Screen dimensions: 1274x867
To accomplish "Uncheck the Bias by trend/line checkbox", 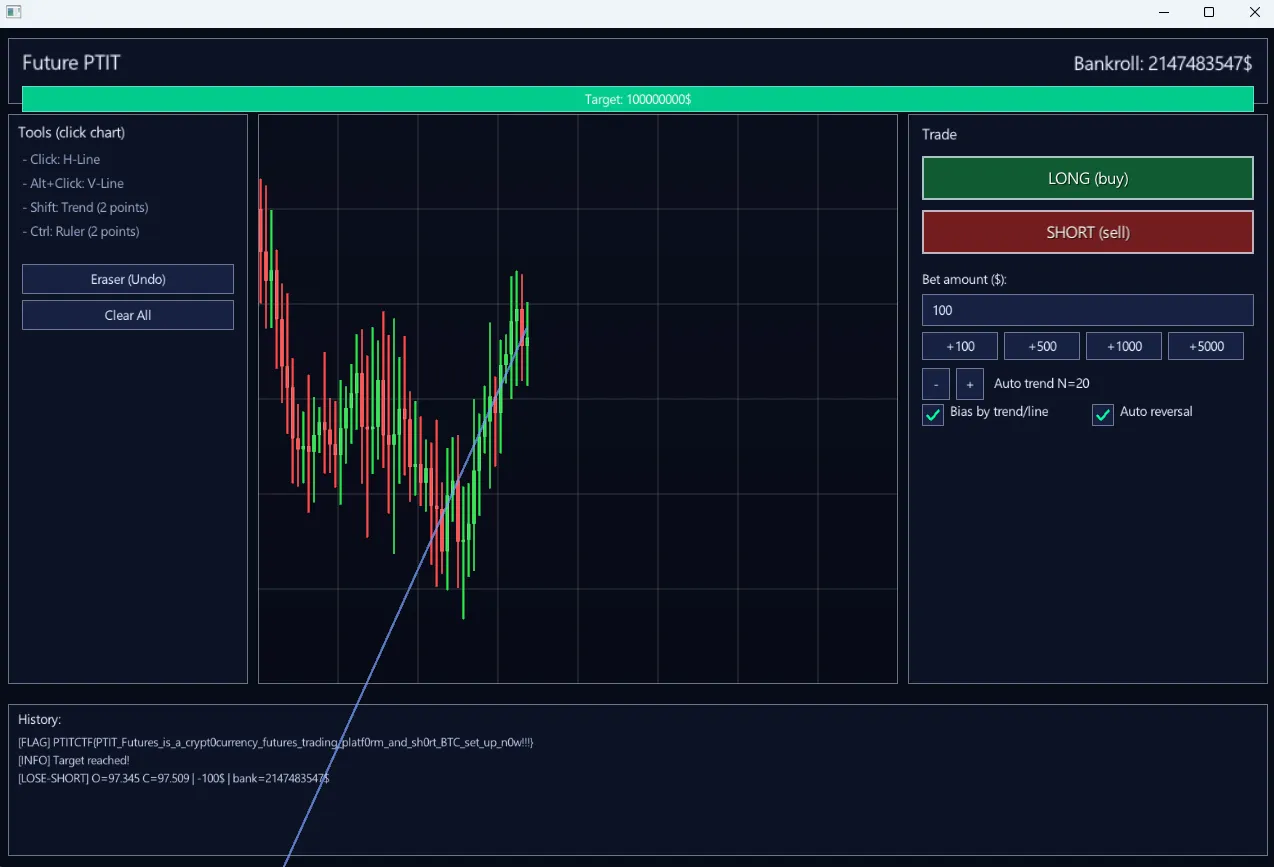I will click(933, 415).
